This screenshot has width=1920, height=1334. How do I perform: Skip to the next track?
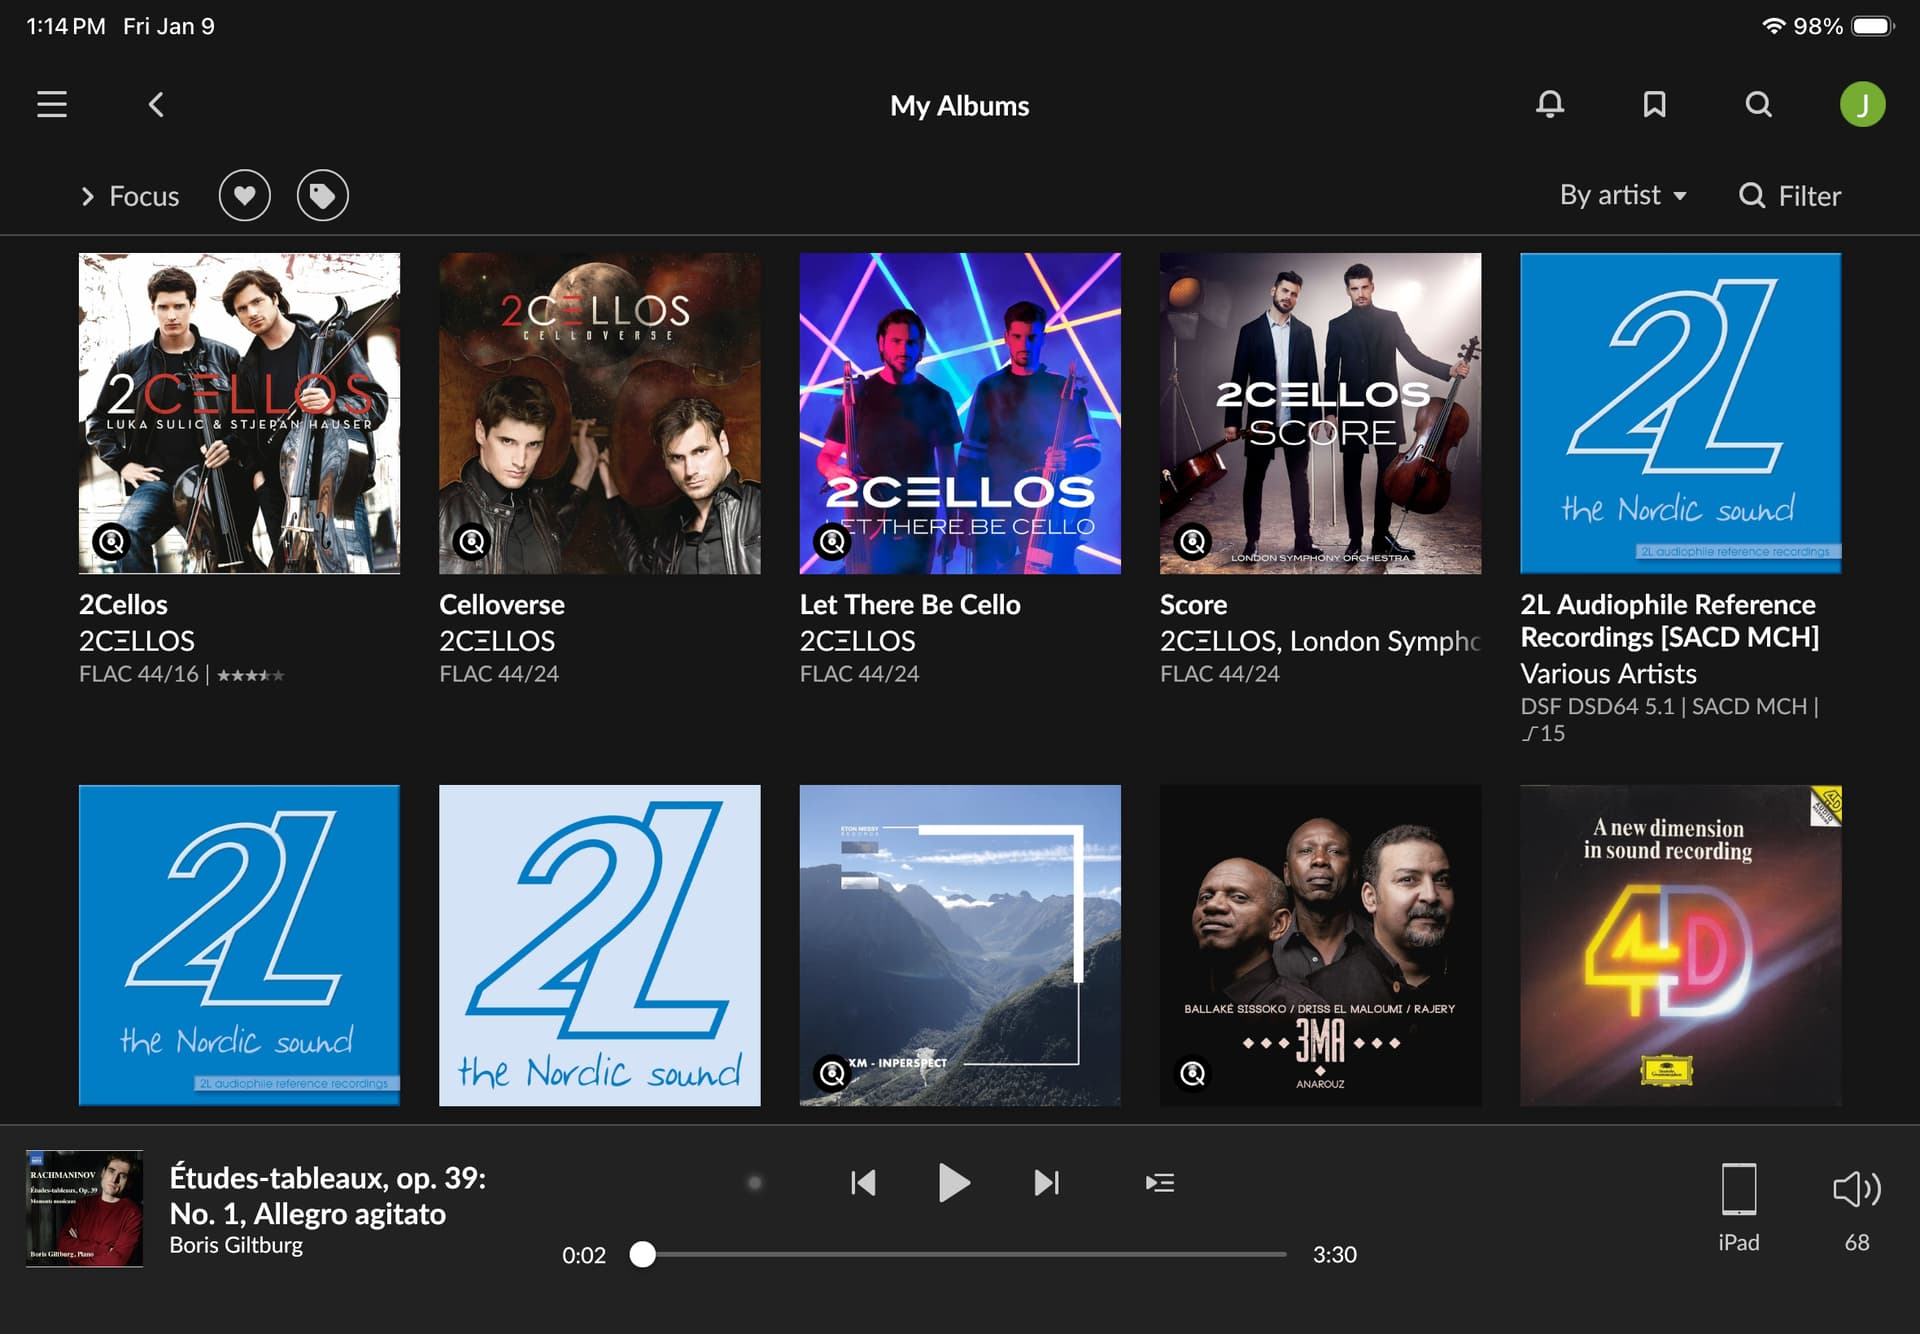pyautogui.click(x=1046, y=1183)
